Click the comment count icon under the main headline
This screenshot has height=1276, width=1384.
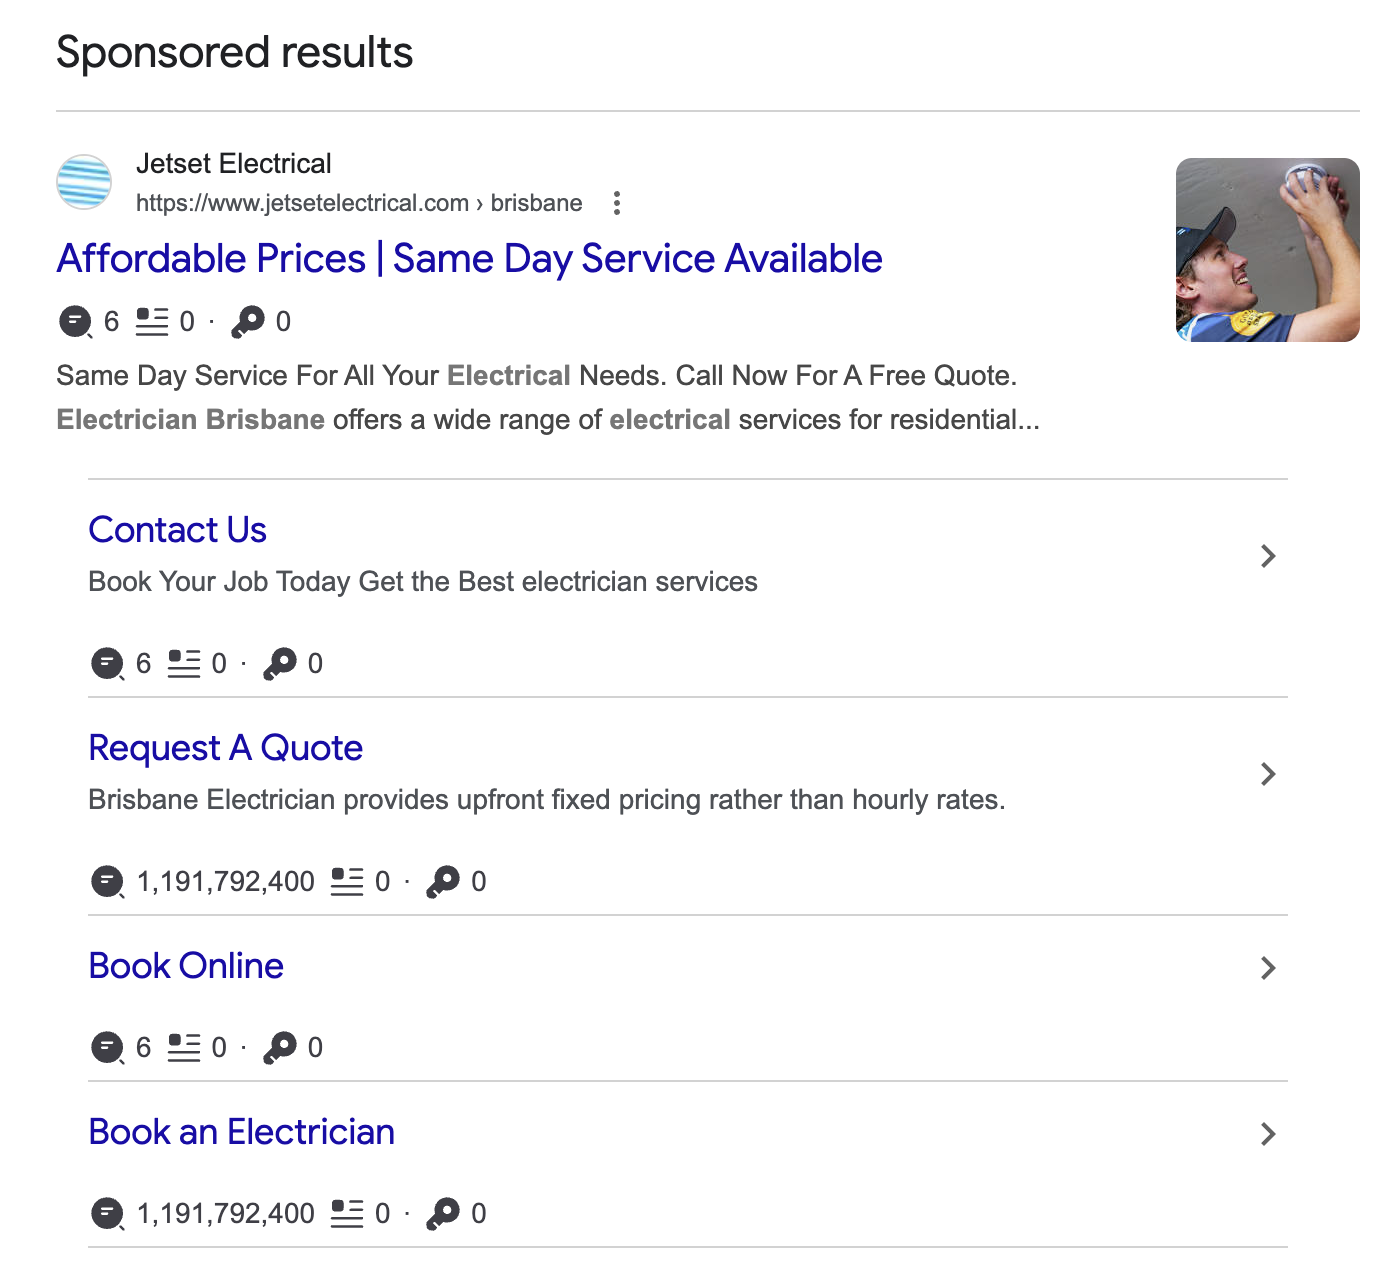click(x=74, y=321)
